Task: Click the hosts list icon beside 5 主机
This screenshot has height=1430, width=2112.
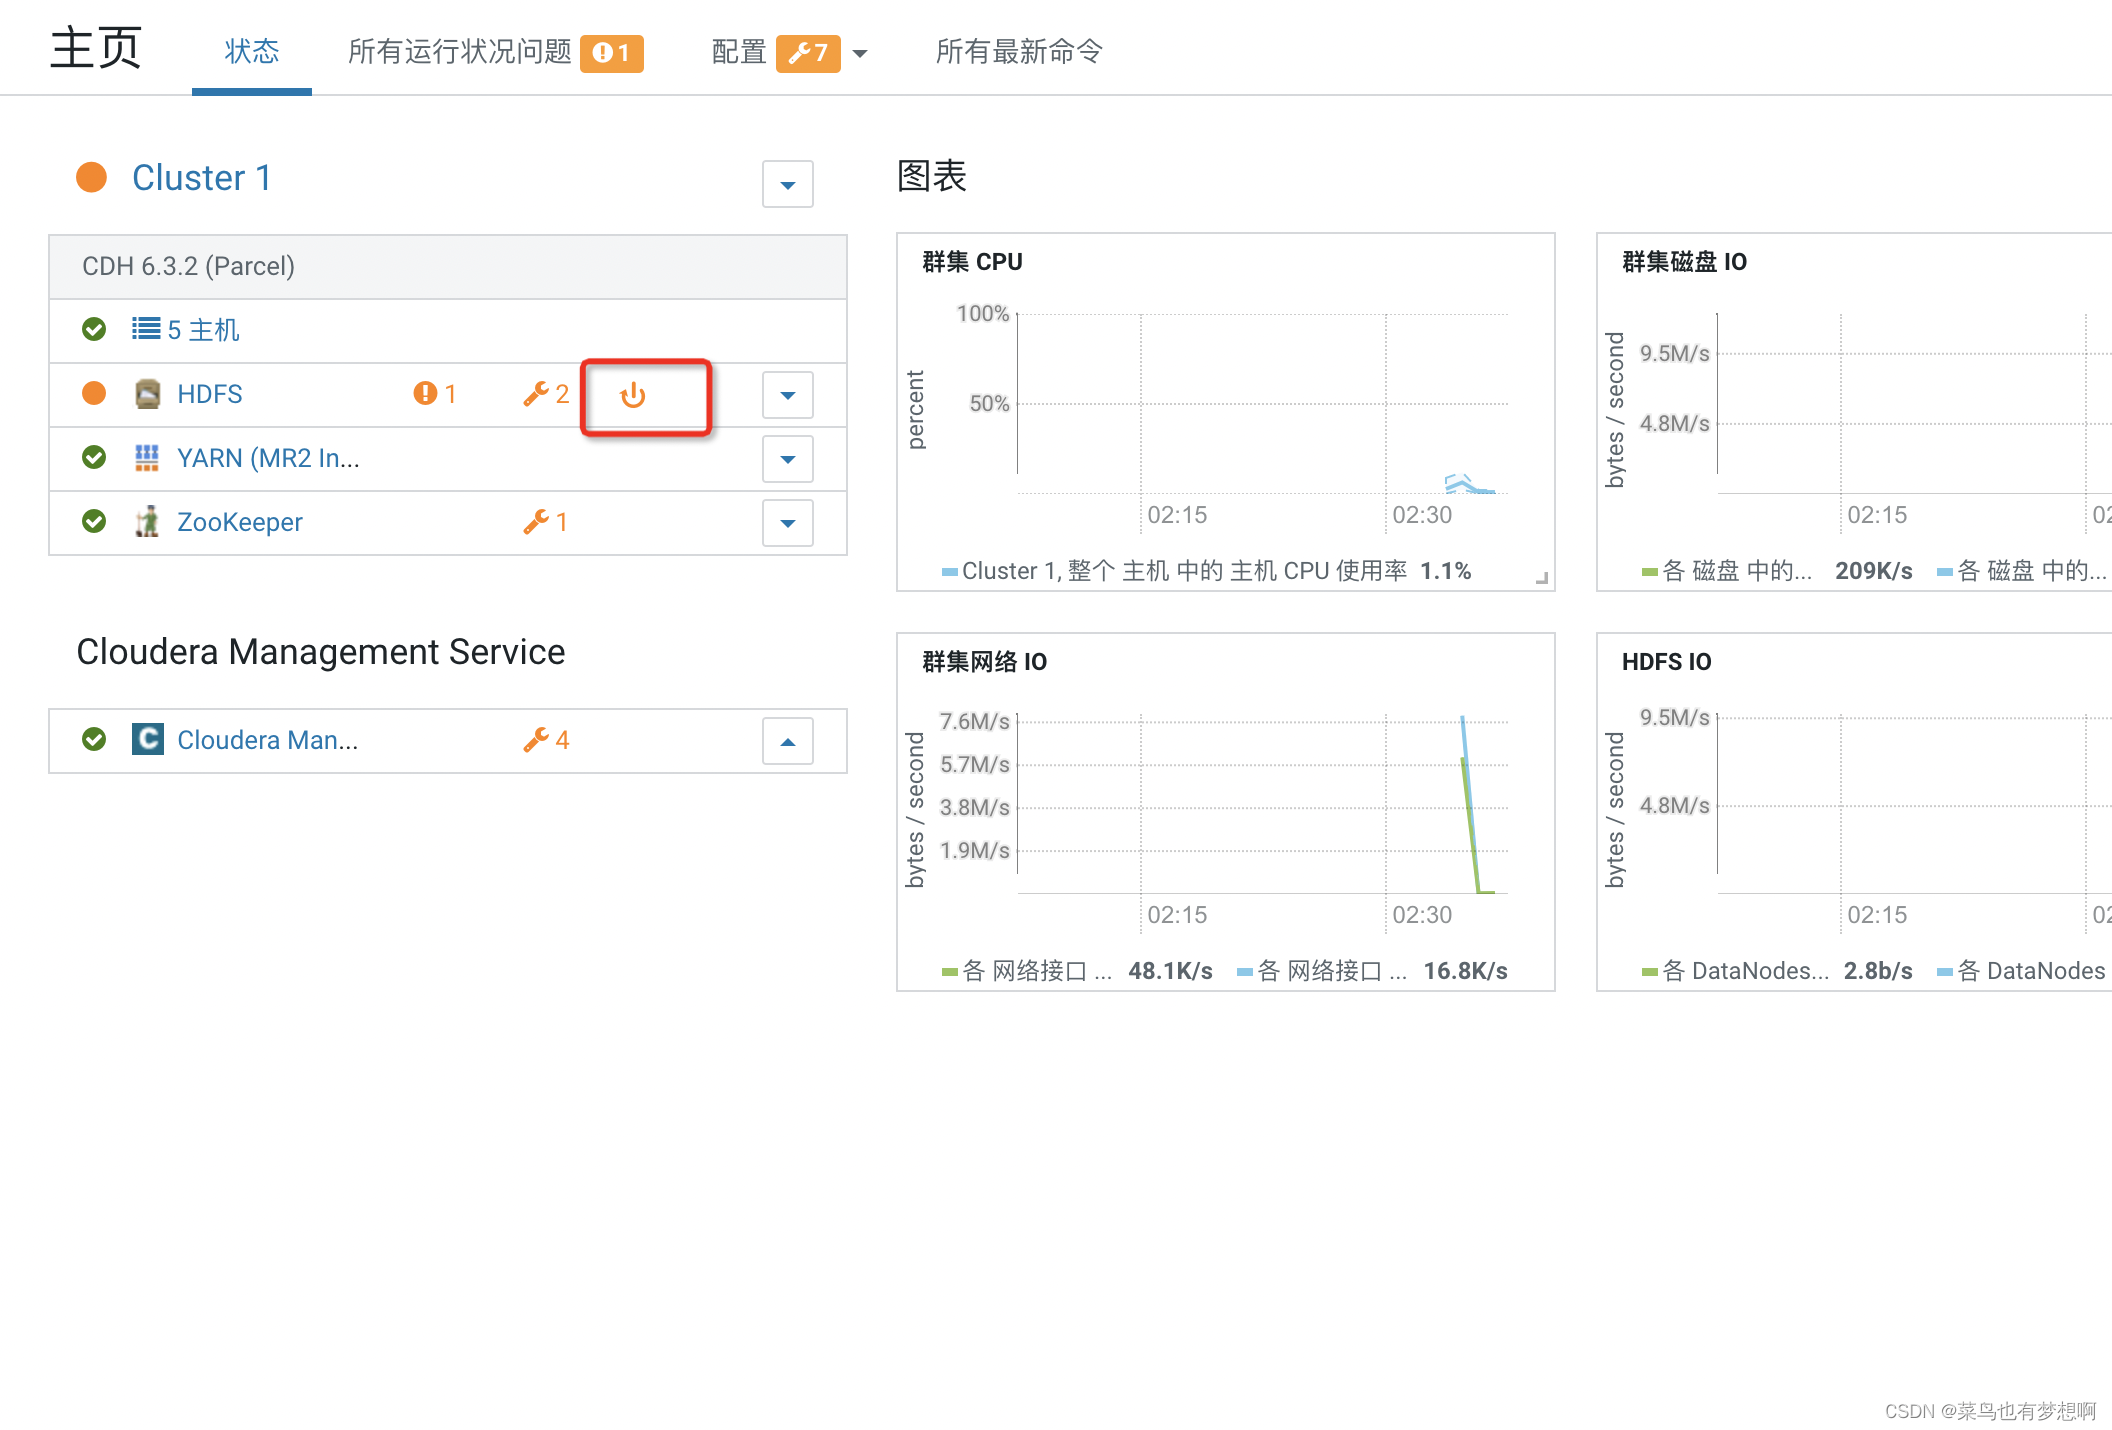Action: (x=146, y=328)
